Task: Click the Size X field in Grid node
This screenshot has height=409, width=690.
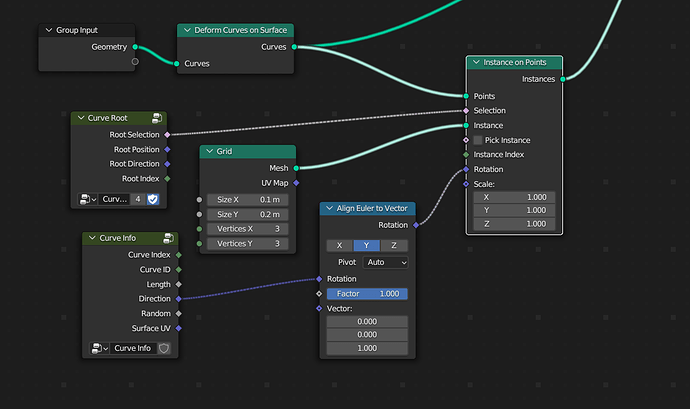Action: pyautogui.click(x=248, y=199)
